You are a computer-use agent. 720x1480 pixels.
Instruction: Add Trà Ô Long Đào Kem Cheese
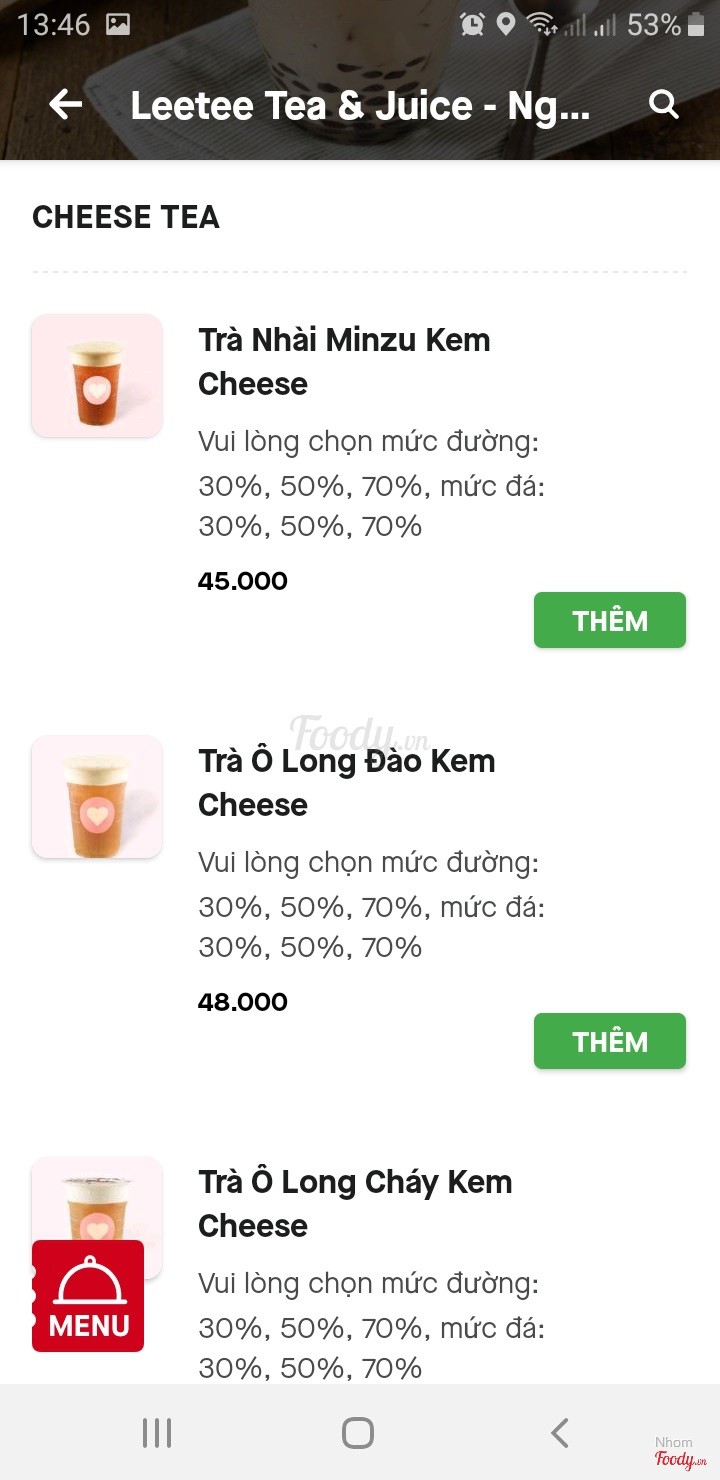tap(609, 1041)
